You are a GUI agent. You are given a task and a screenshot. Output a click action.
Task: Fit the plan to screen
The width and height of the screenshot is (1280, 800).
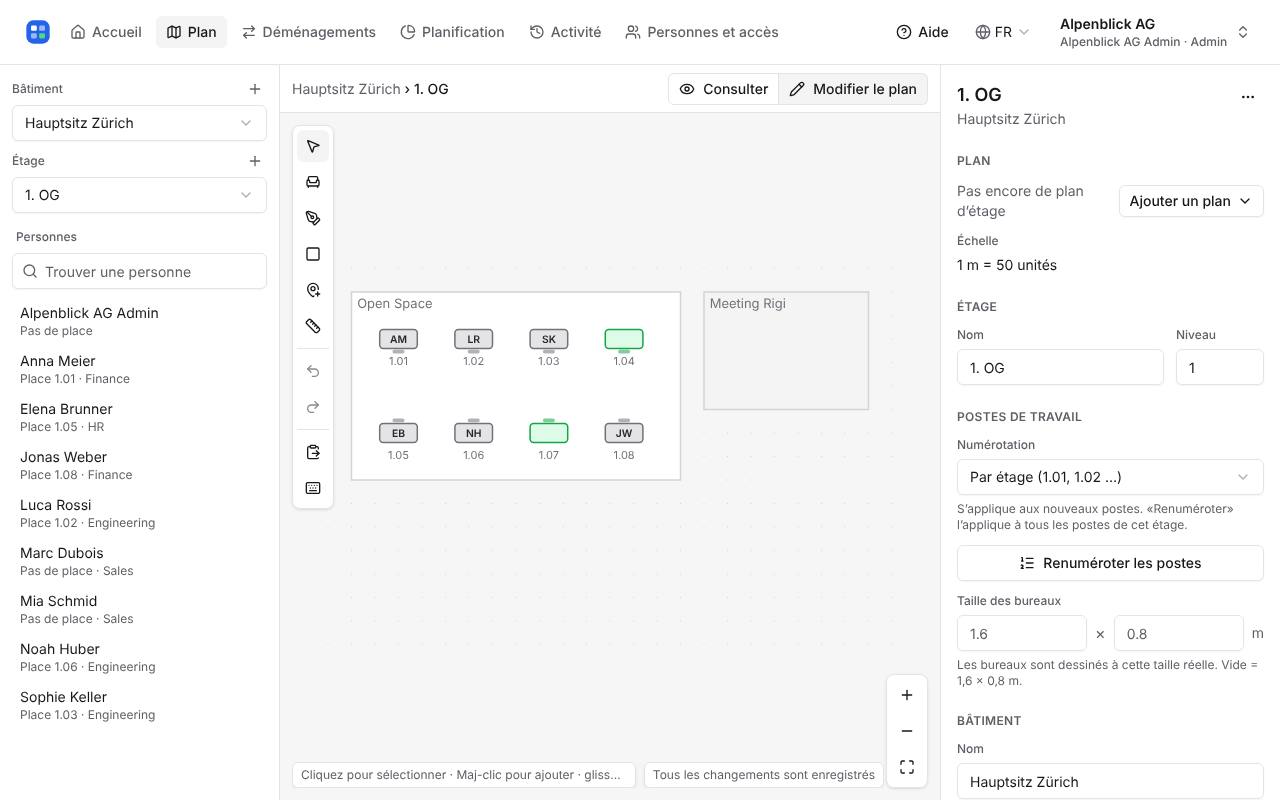point(907,767)
